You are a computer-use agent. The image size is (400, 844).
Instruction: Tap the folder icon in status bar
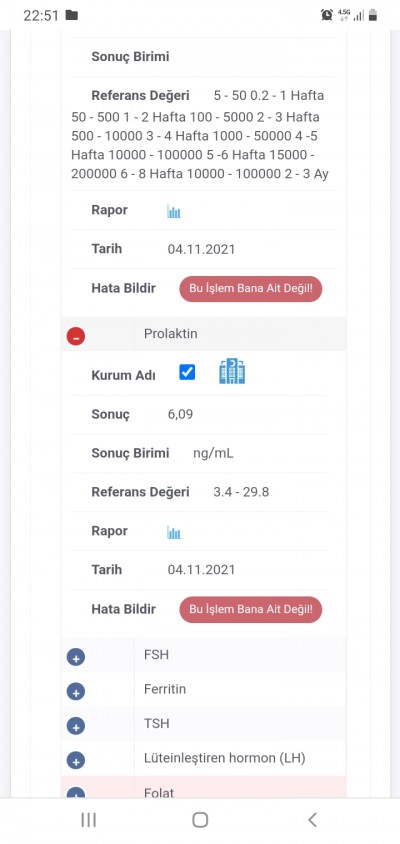coord(71,15)
